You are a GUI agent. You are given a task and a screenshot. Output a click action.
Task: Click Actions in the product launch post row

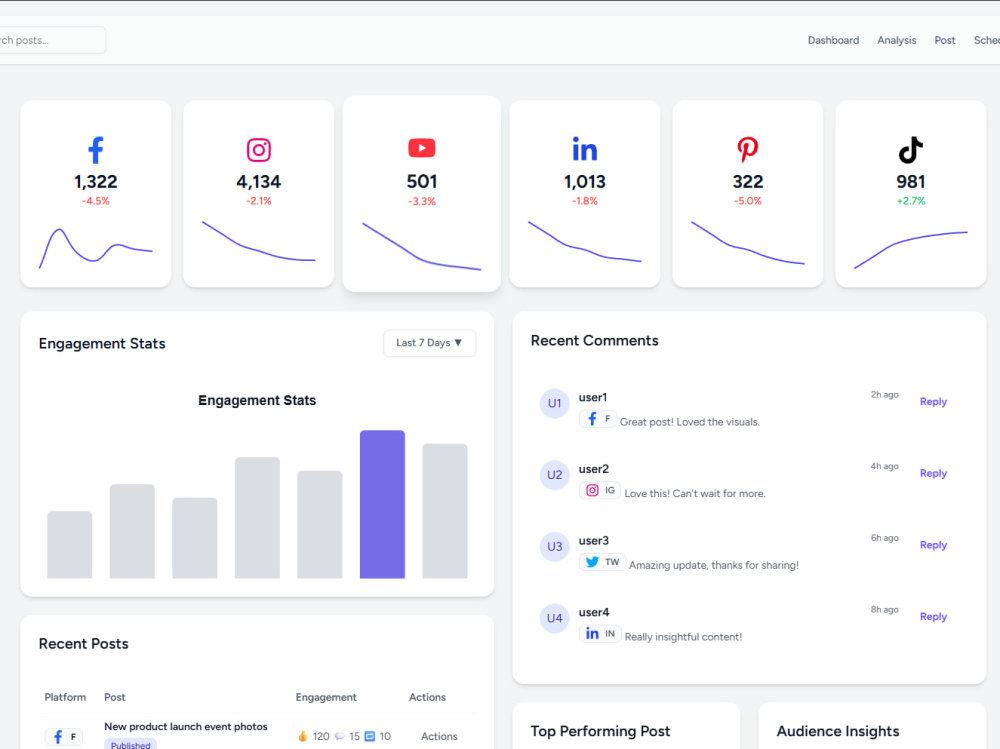(439, 736)
